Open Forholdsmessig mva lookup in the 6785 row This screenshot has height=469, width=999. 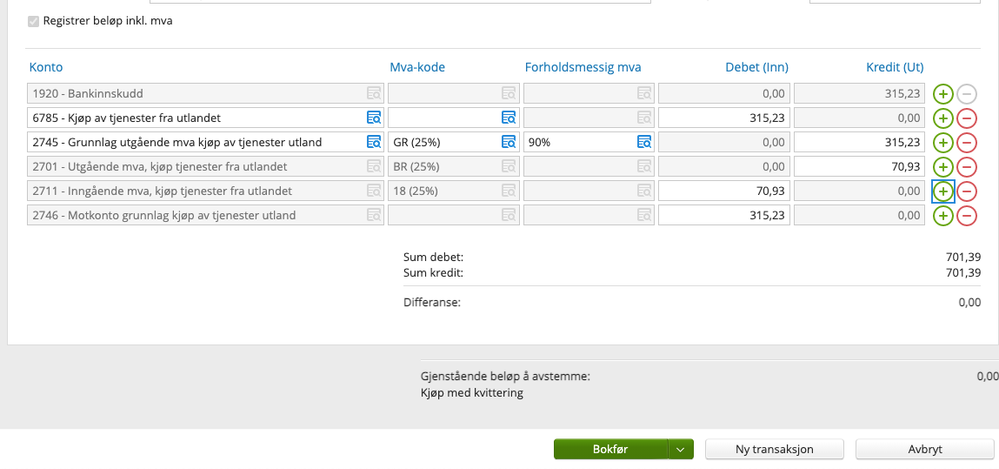click(645, 118)
